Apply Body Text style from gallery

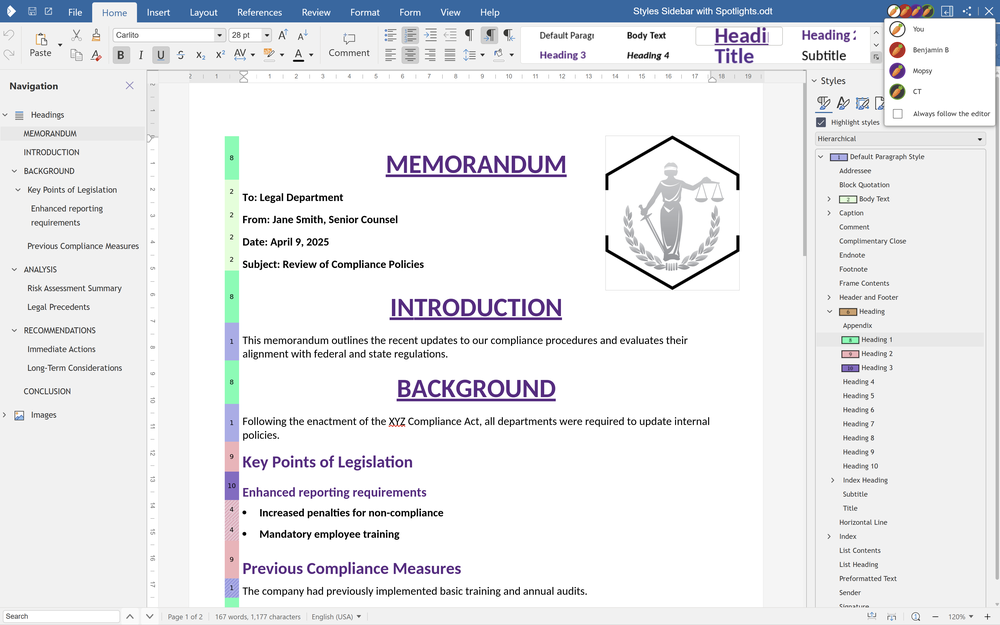coord(646,36)
